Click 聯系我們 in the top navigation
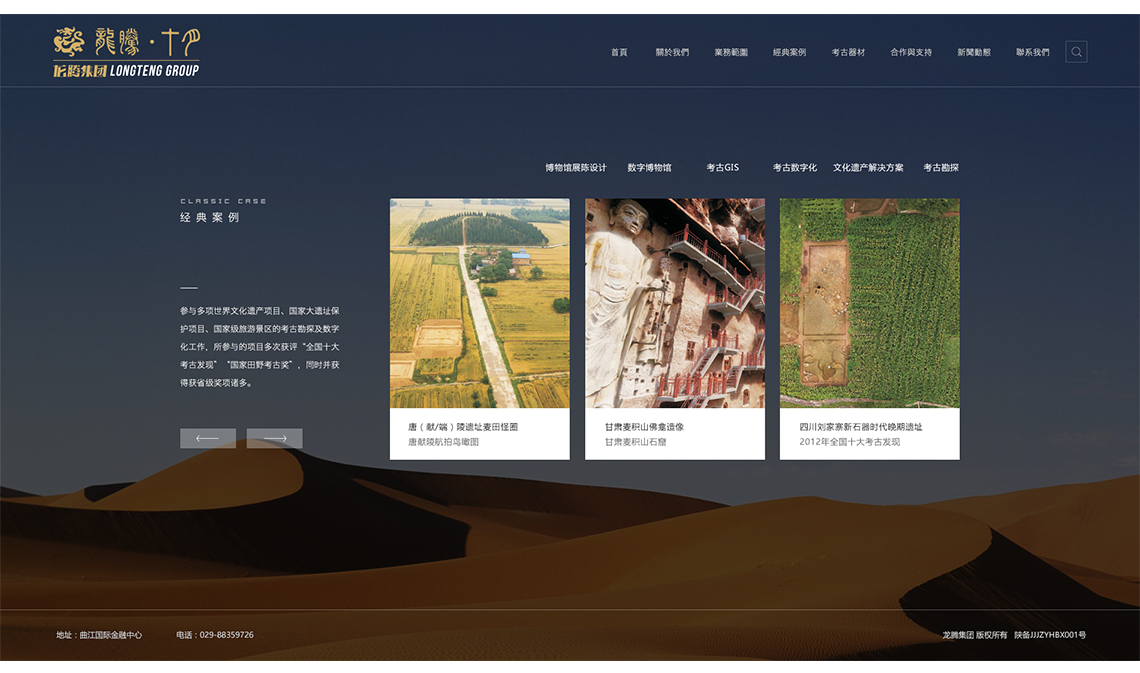Viewport: 1140px width, 673px height. point(1033,52)
